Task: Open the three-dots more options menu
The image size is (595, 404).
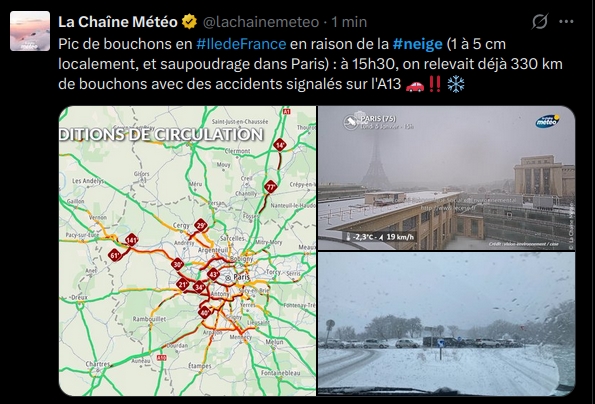Action: (566, 22)
